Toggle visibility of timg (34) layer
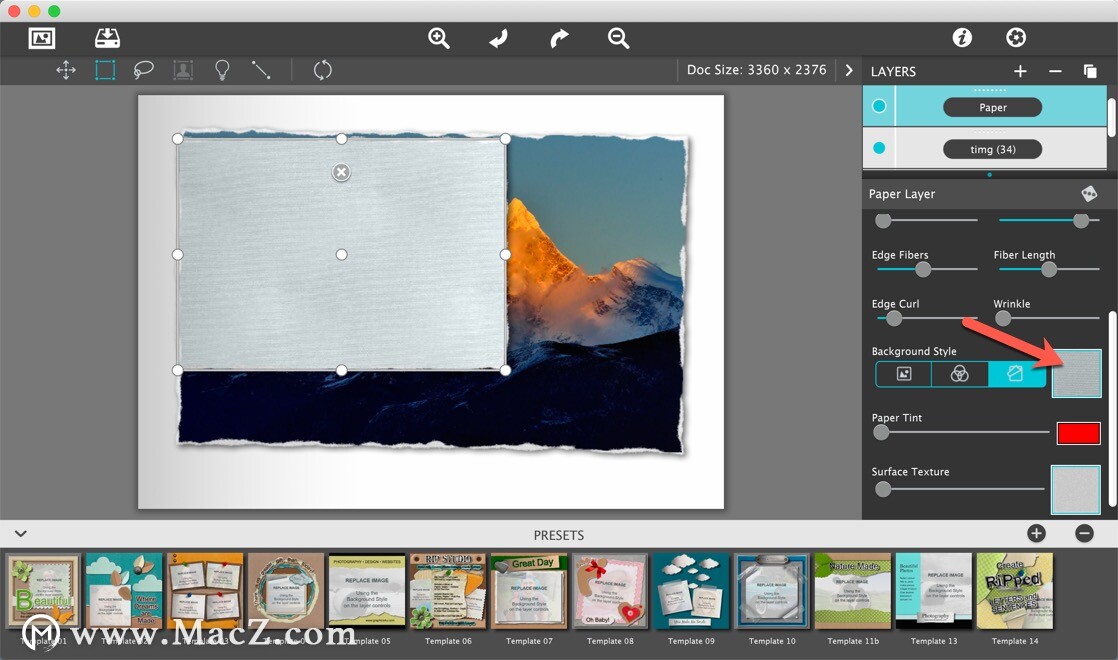The height and width of the screenshot is (660, 1118). coord(879,148)
